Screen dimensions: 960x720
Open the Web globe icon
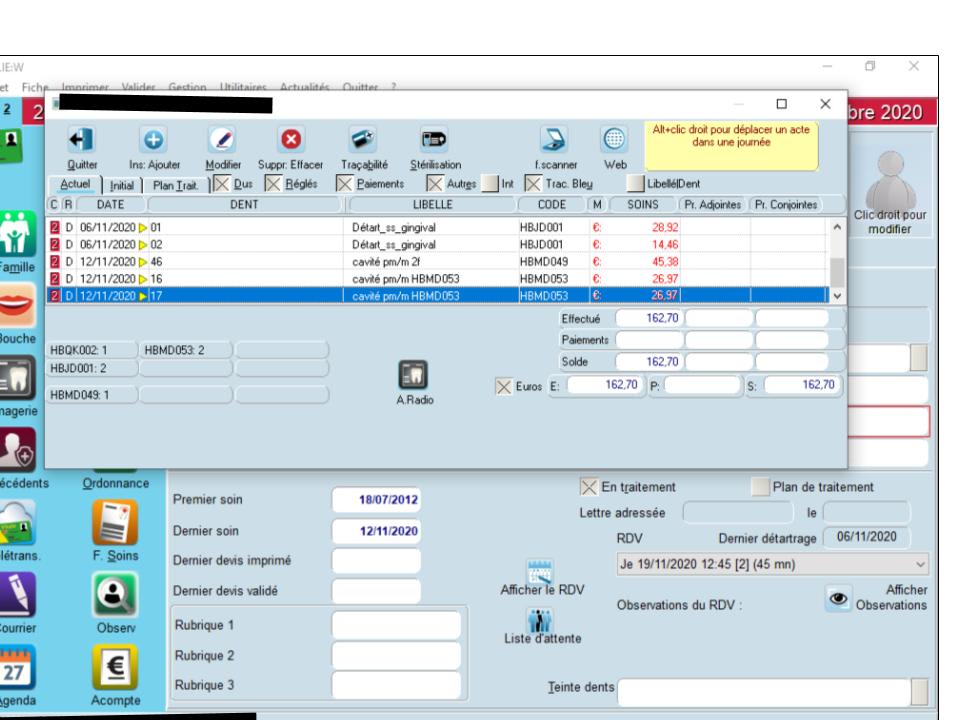click(x=613, y=140)
